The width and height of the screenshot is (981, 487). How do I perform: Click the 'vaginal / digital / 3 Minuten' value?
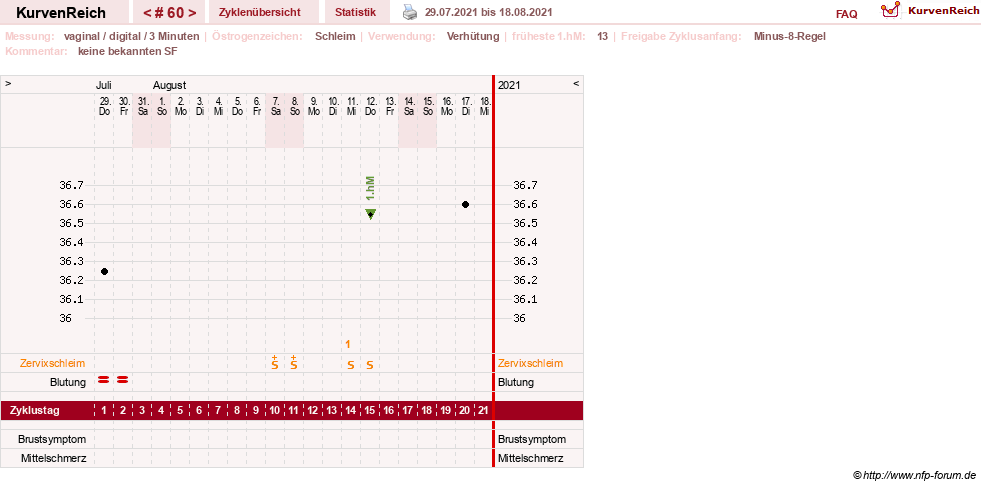tap(131, 36)
